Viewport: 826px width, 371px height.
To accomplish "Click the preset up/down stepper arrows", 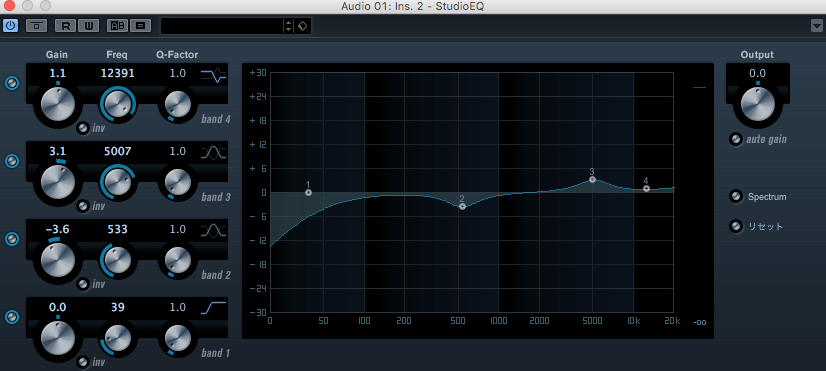I will [288, 26].
